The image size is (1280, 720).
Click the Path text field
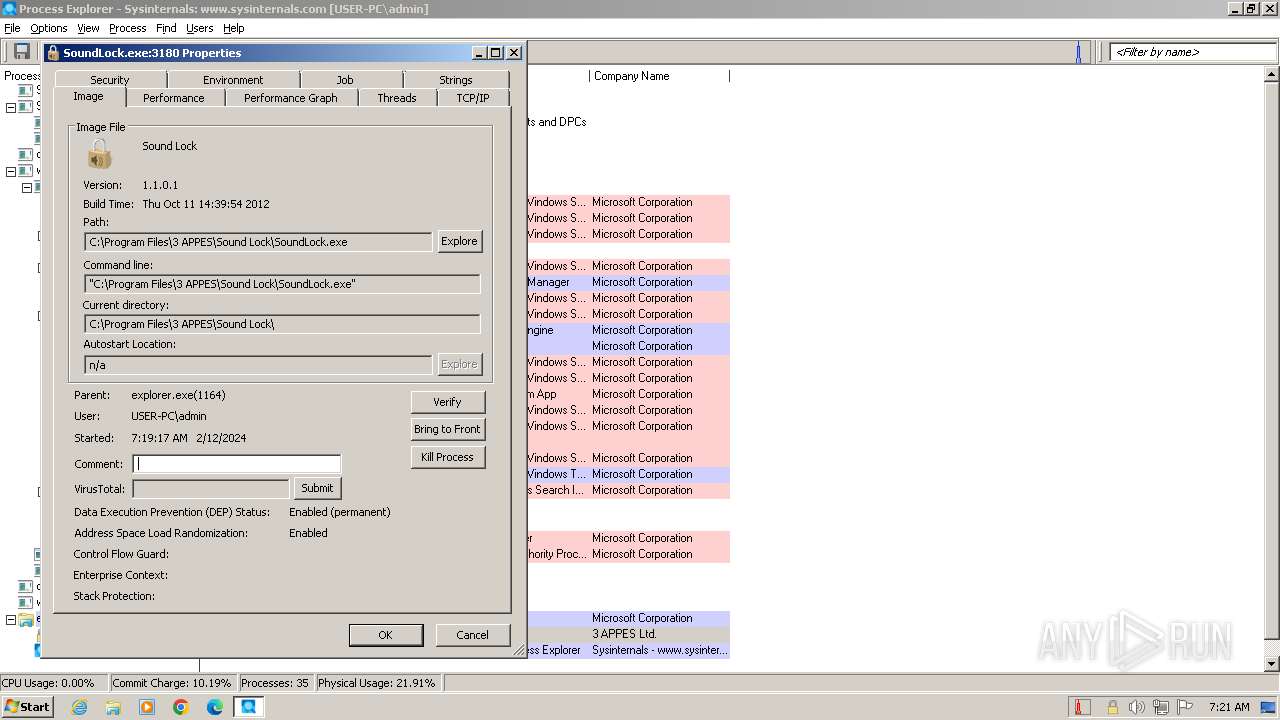click(x=258, y=242)
